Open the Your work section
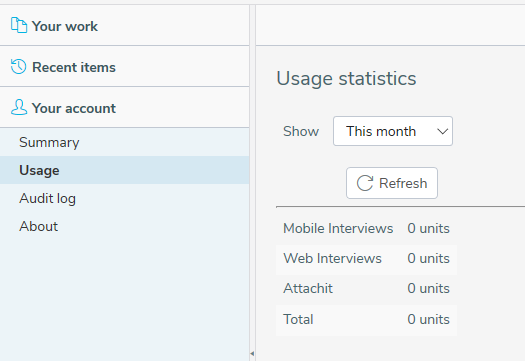The height and width of the screenshot is (361, 525). [125, 26]
